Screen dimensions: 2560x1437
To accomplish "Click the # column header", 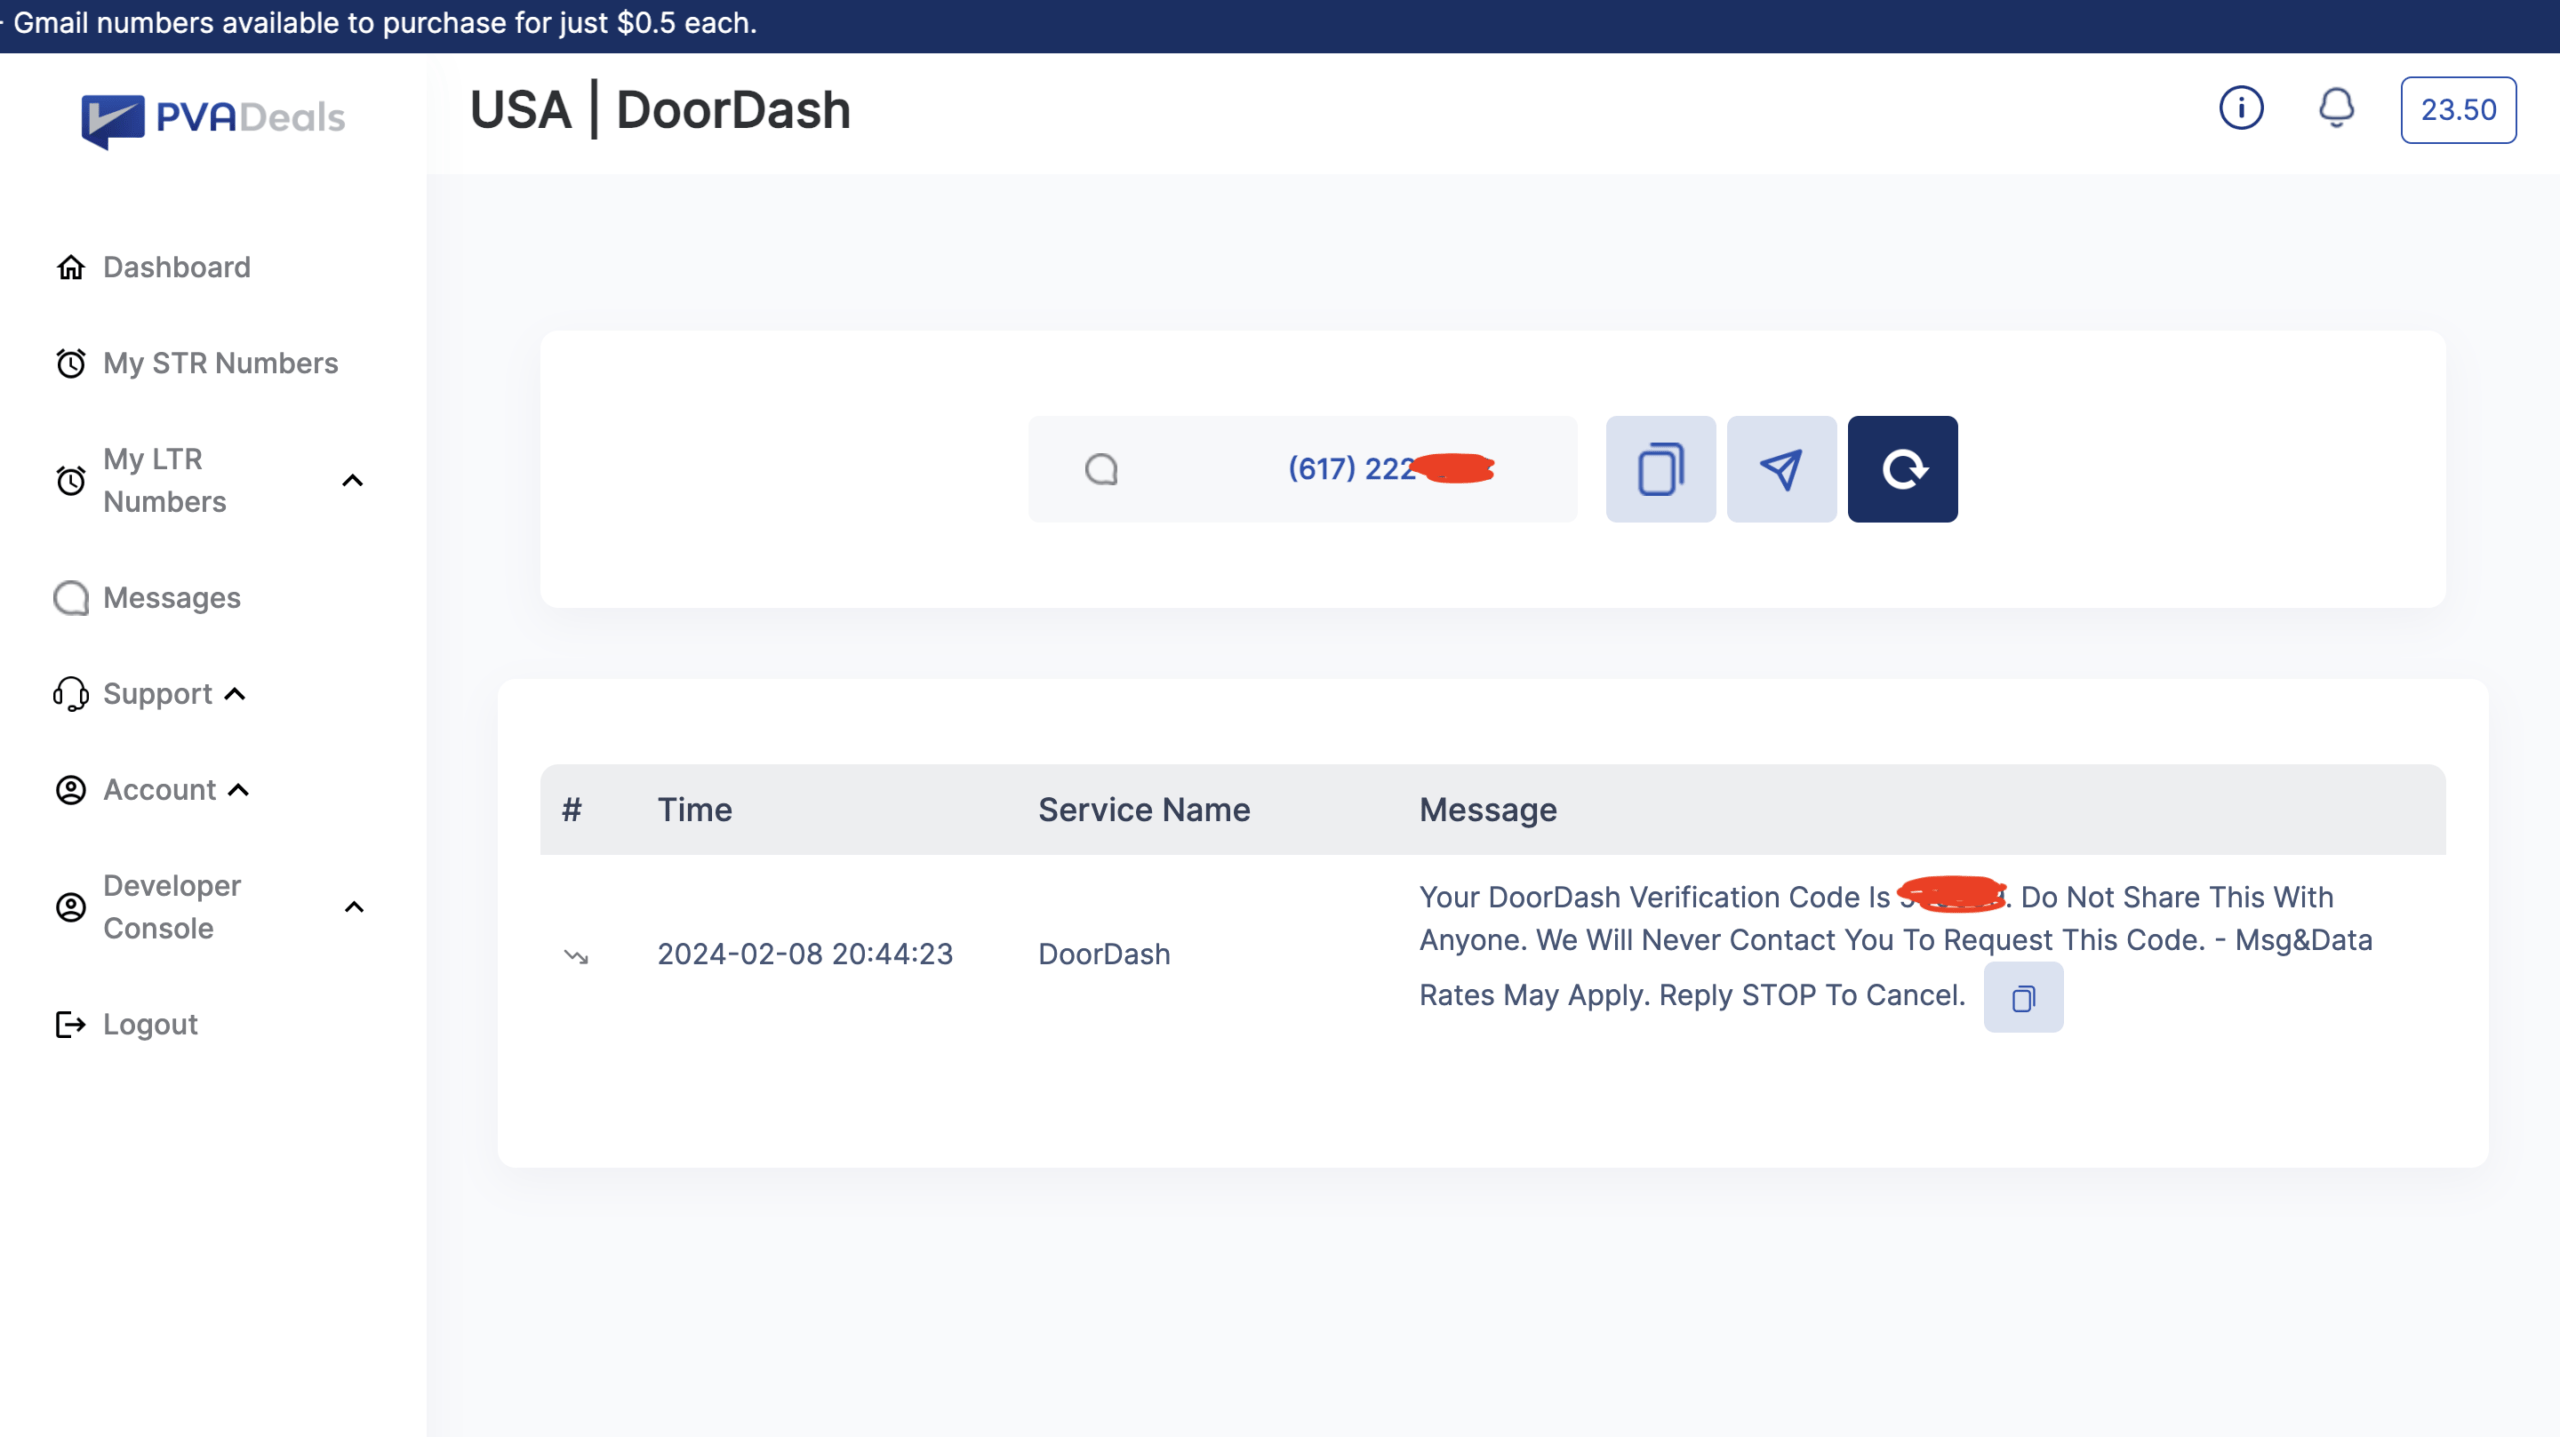I will pos(572,810).
